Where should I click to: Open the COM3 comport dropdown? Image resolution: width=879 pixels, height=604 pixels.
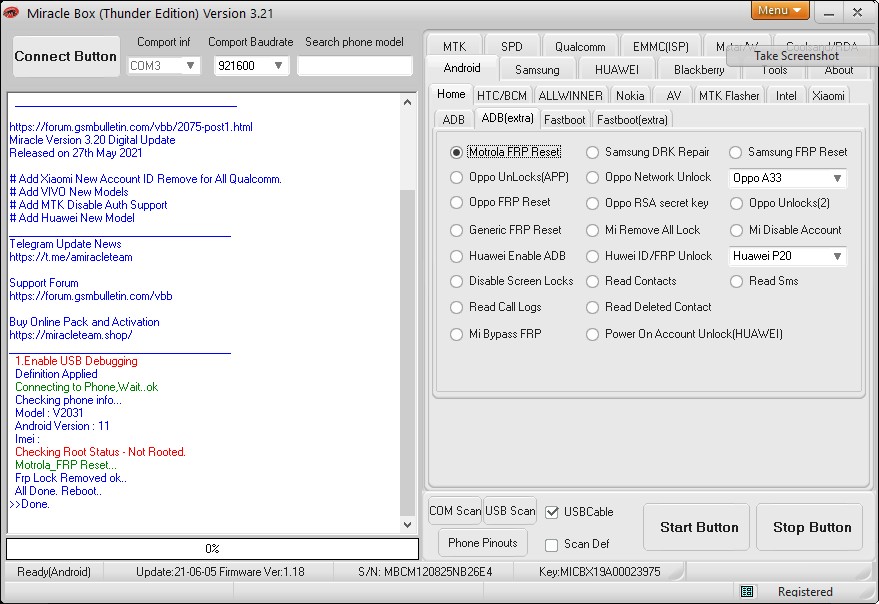163,66
